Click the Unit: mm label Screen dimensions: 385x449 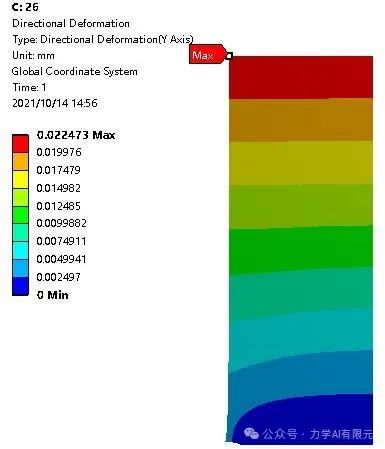pyautogui.click(x=33, y=55)
